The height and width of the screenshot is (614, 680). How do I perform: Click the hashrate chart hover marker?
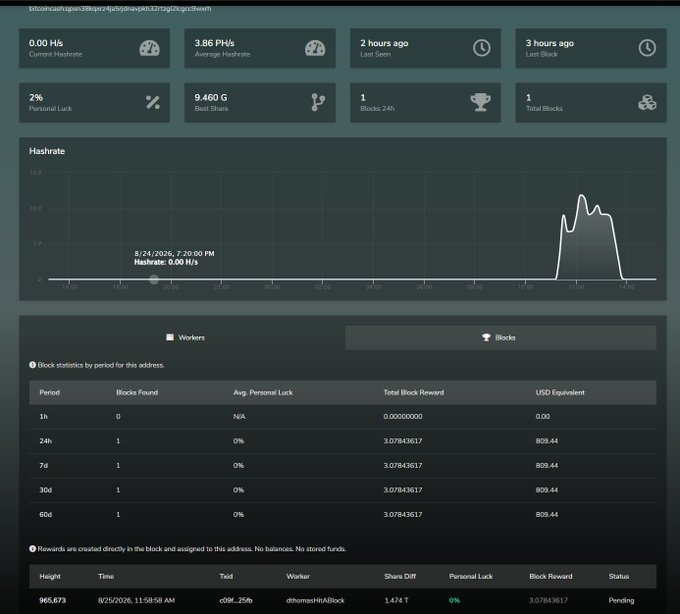coord(154,279)
